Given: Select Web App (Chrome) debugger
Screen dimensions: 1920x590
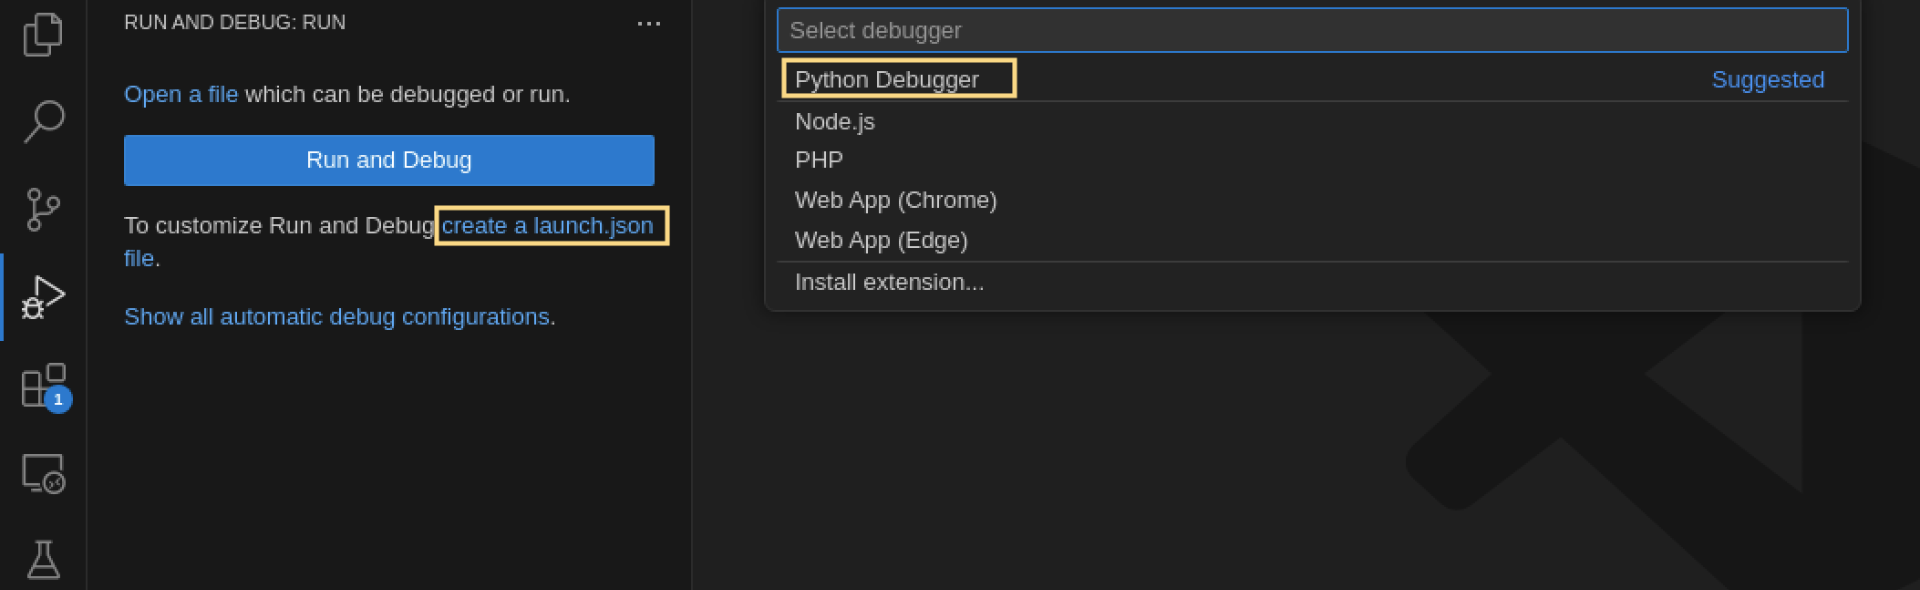Looking at the screenshot, I should coord(1312,200).
